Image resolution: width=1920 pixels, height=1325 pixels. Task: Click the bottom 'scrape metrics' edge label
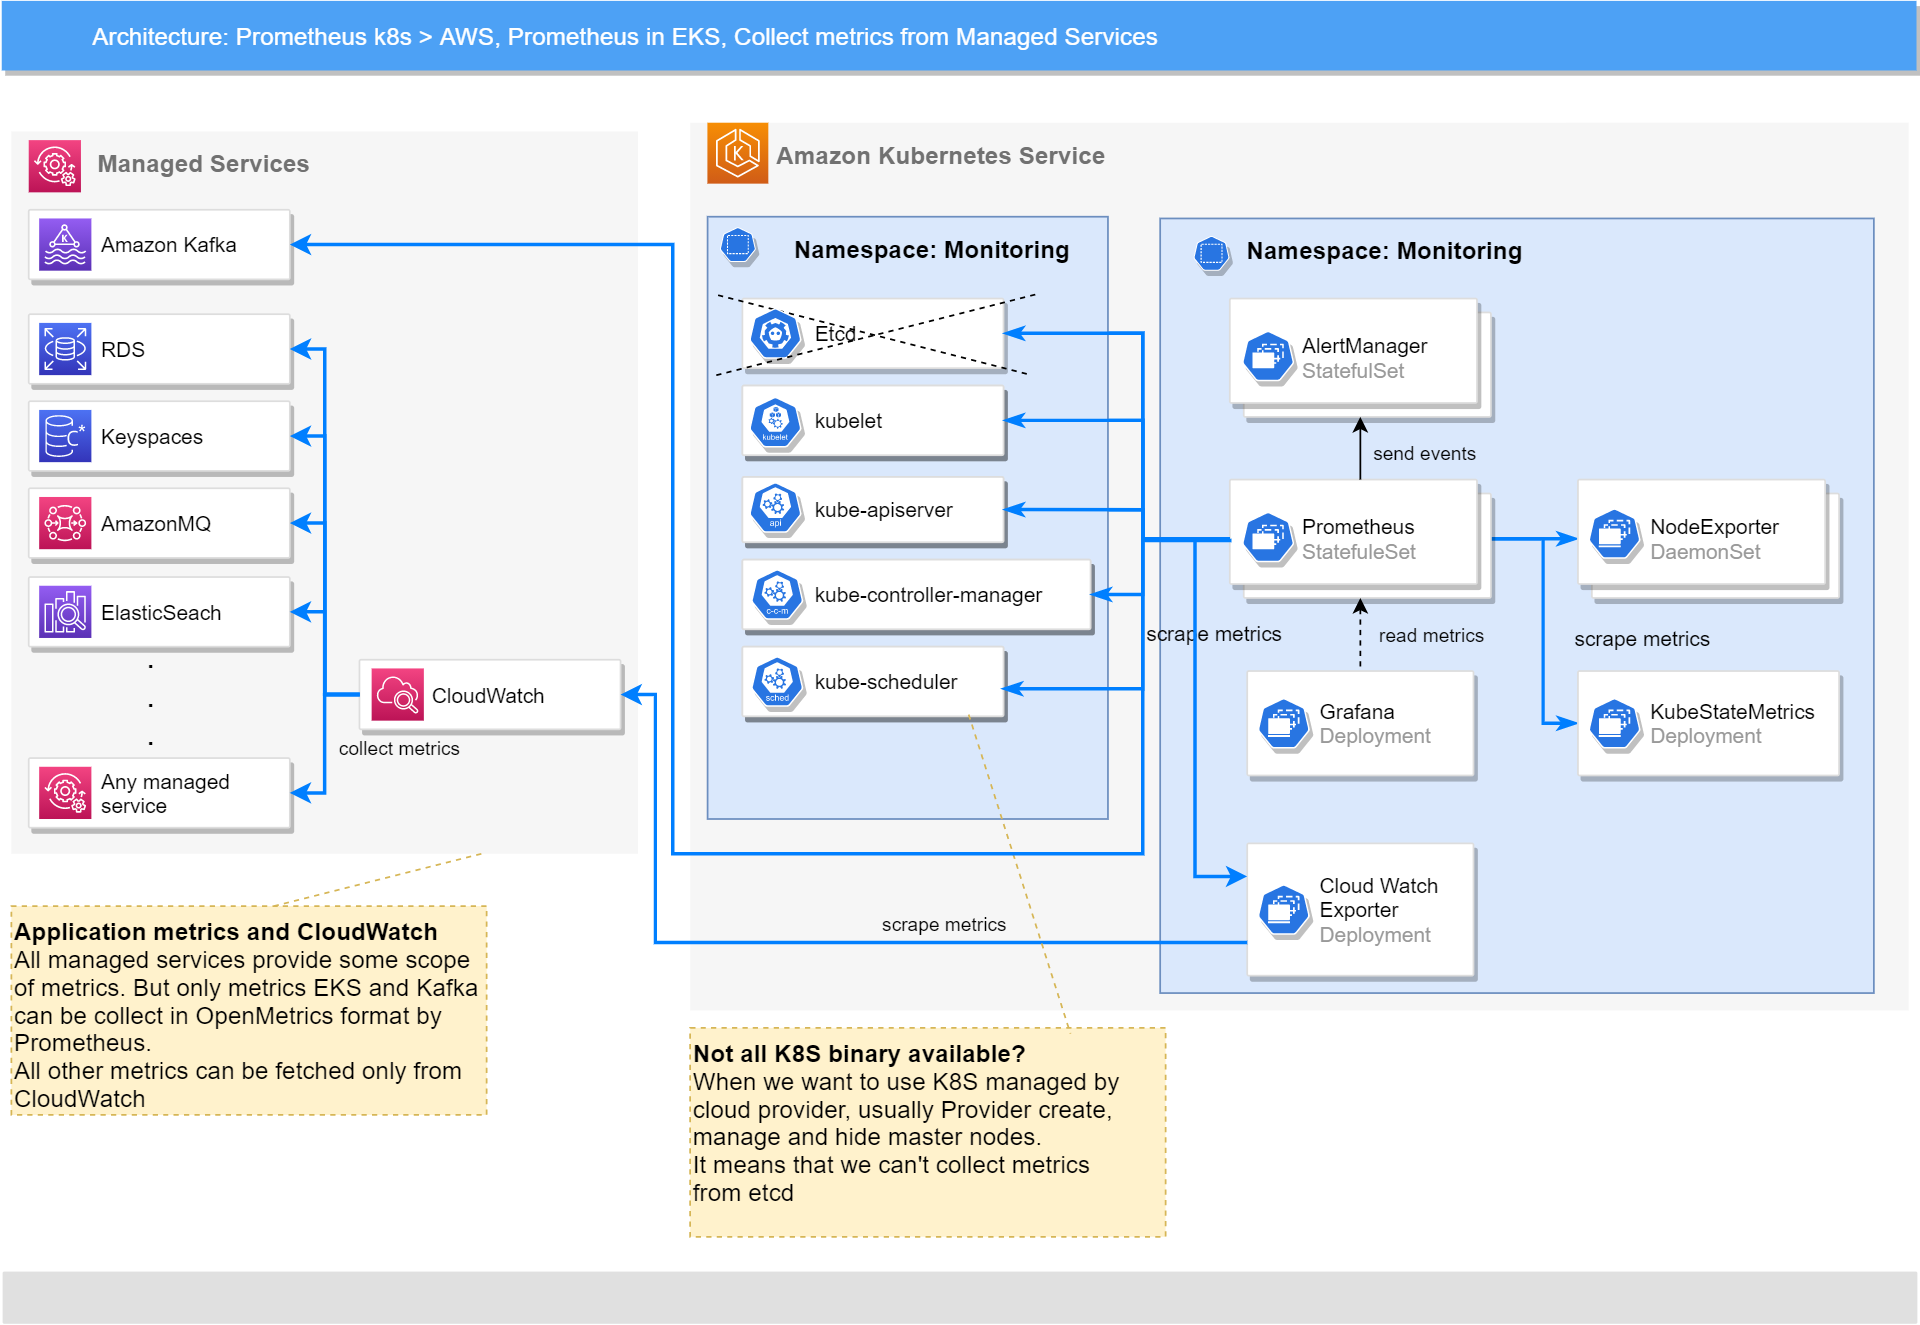pyautogui.click(x=943, y=925)
